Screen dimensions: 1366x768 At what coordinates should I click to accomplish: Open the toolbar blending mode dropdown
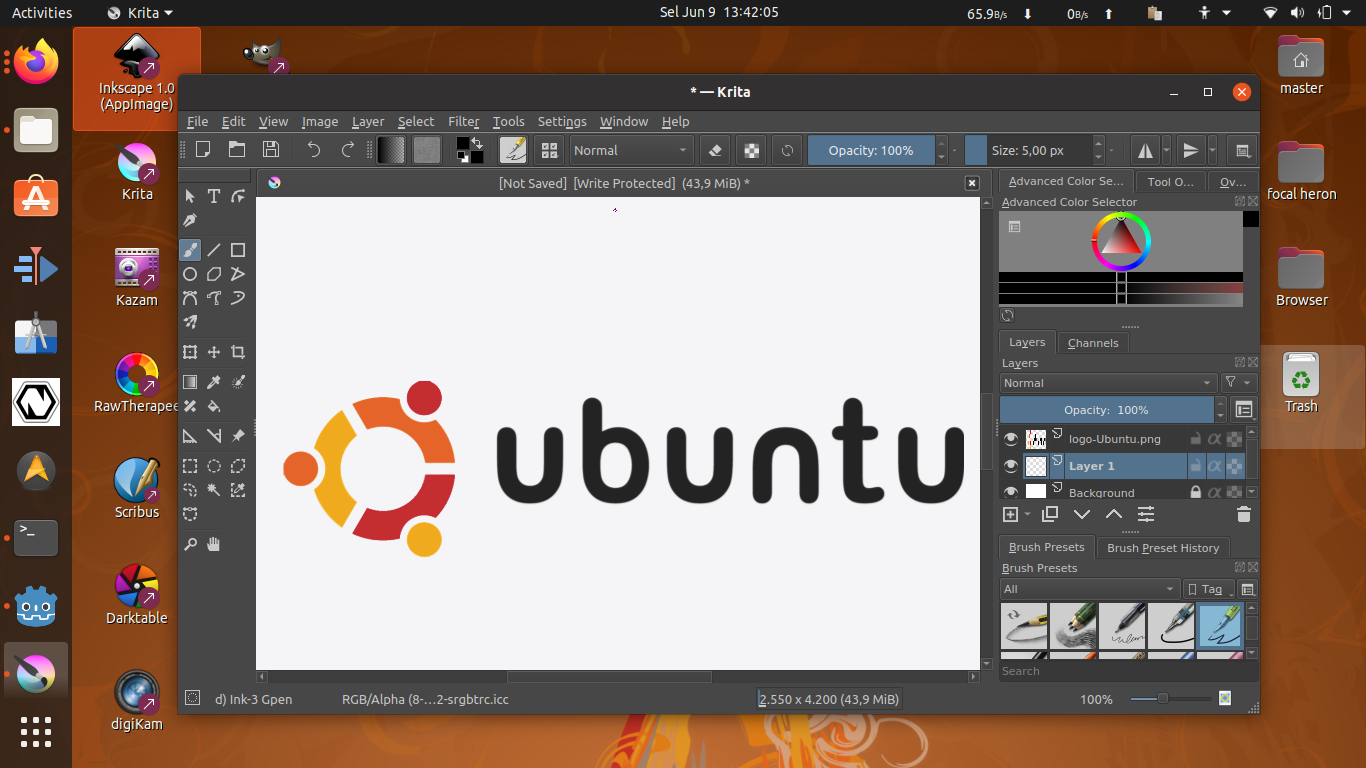(632, 150)
